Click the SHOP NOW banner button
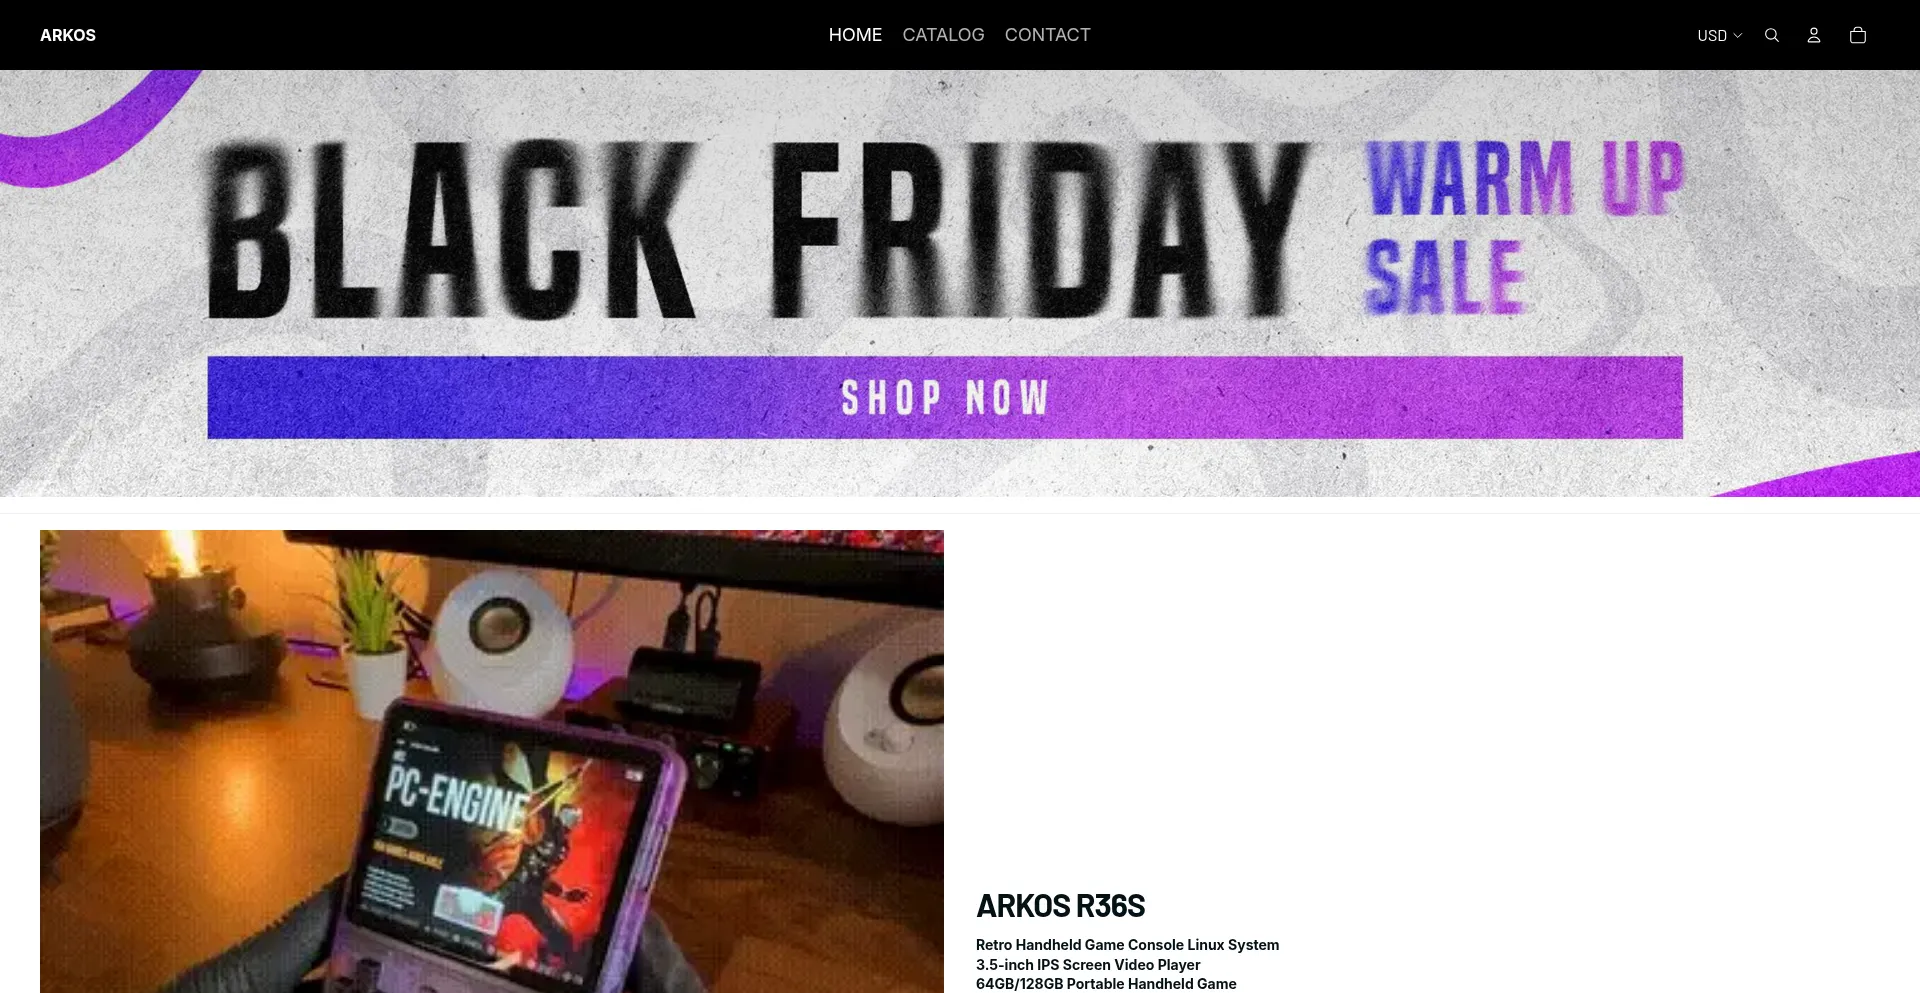1920x993 pixels. point(945,397)
